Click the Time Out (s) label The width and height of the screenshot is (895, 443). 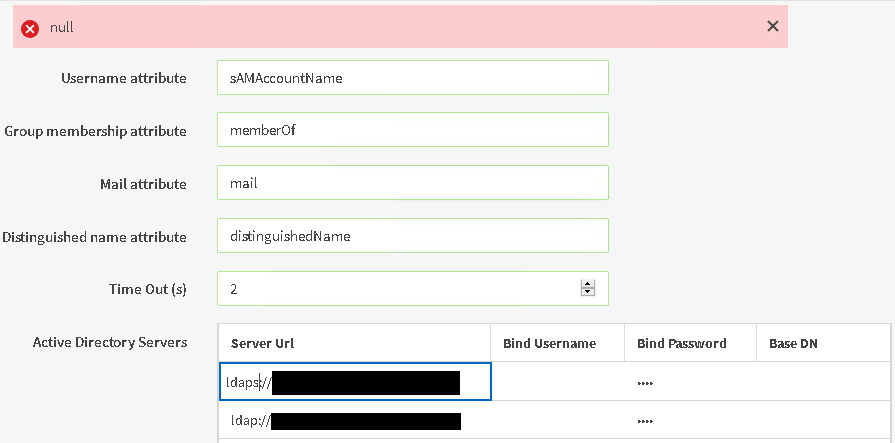(148, 289)
